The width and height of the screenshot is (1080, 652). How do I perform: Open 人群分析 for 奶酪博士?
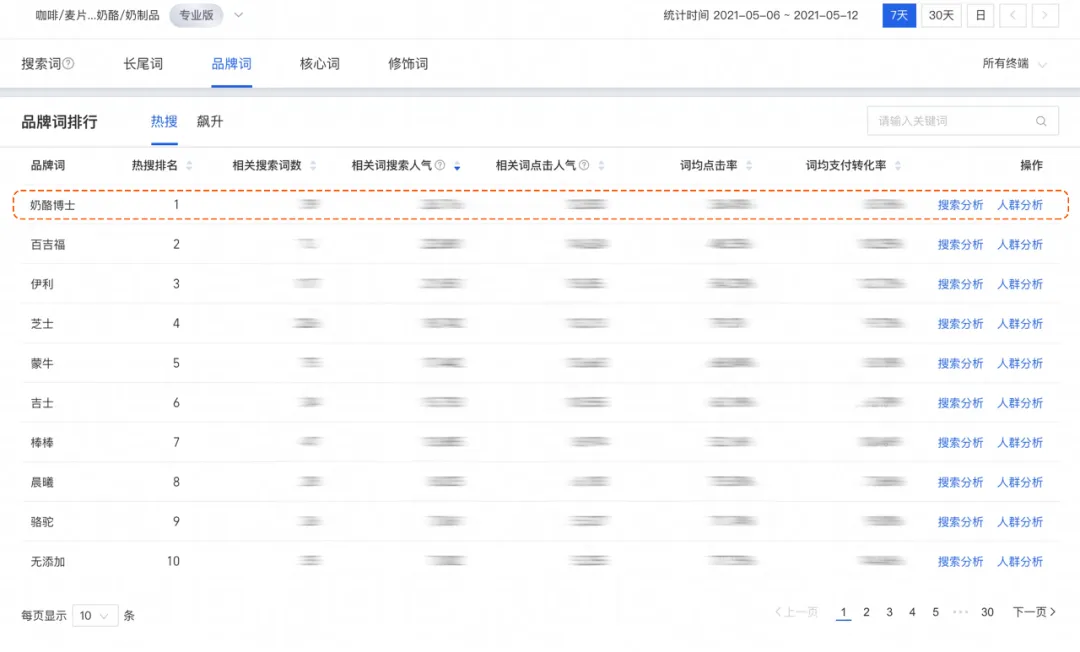click(1020, 205)
